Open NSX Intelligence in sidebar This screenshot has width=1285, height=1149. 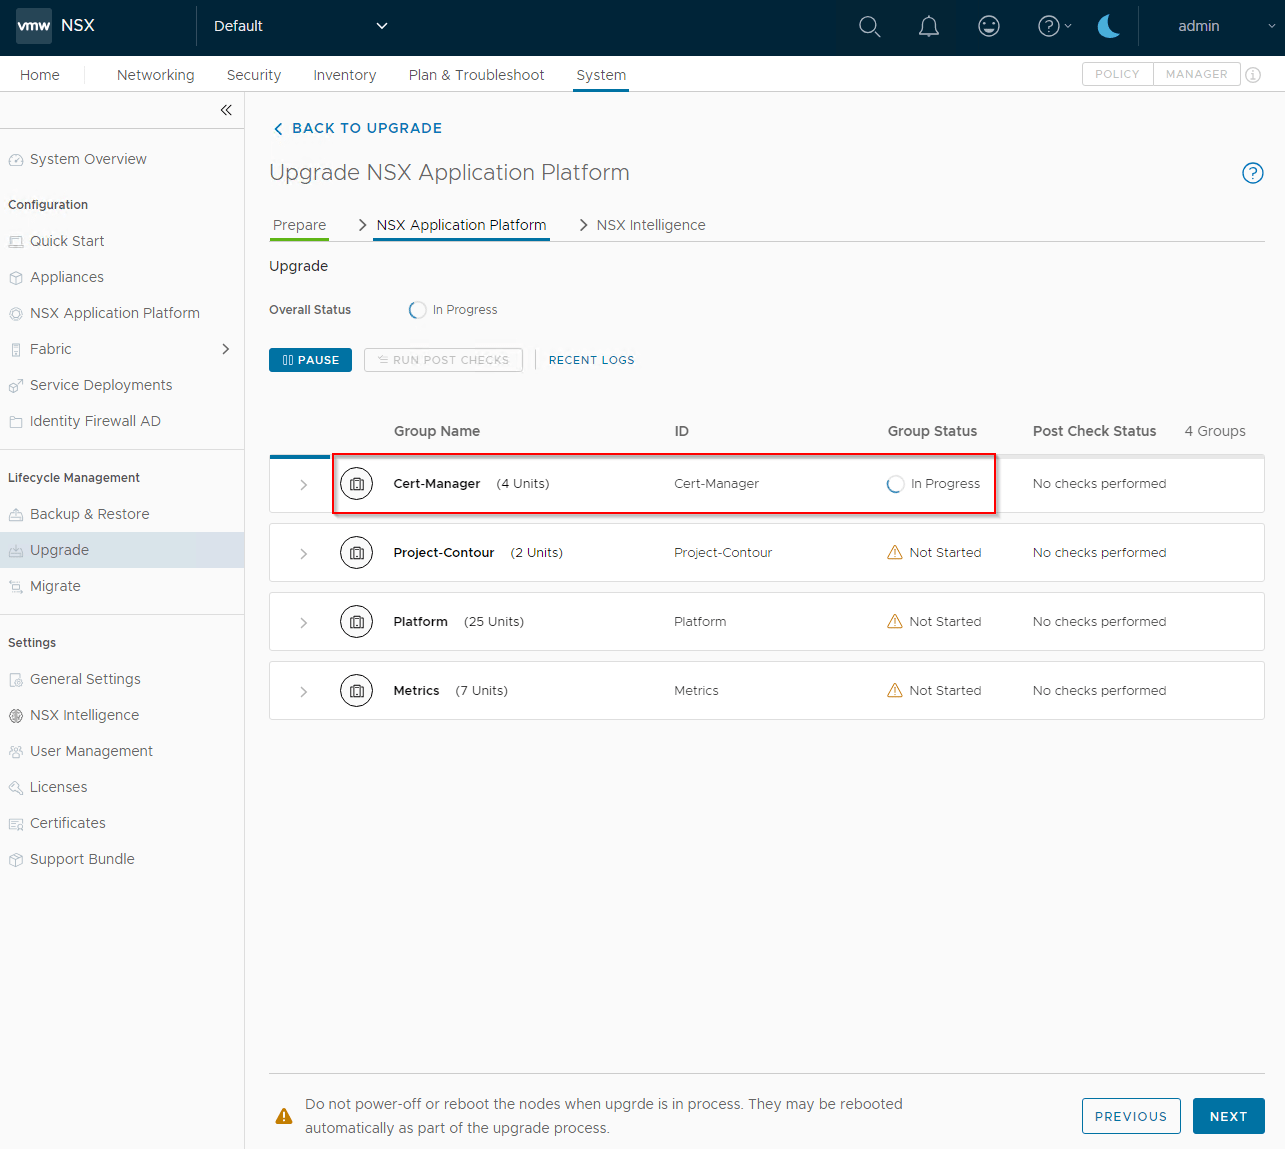click(85, 715)
